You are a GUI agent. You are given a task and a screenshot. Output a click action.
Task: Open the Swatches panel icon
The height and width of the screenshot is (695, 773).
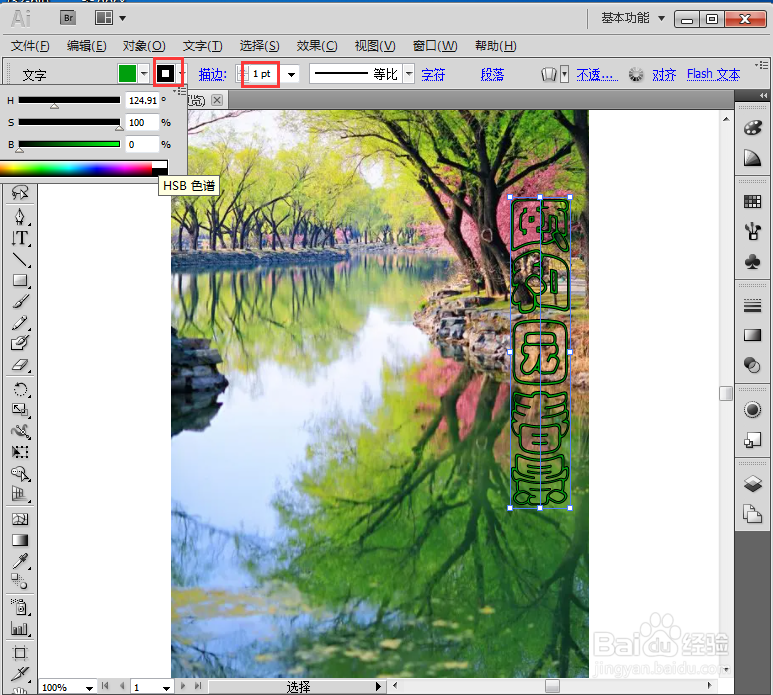coord(752,202)
